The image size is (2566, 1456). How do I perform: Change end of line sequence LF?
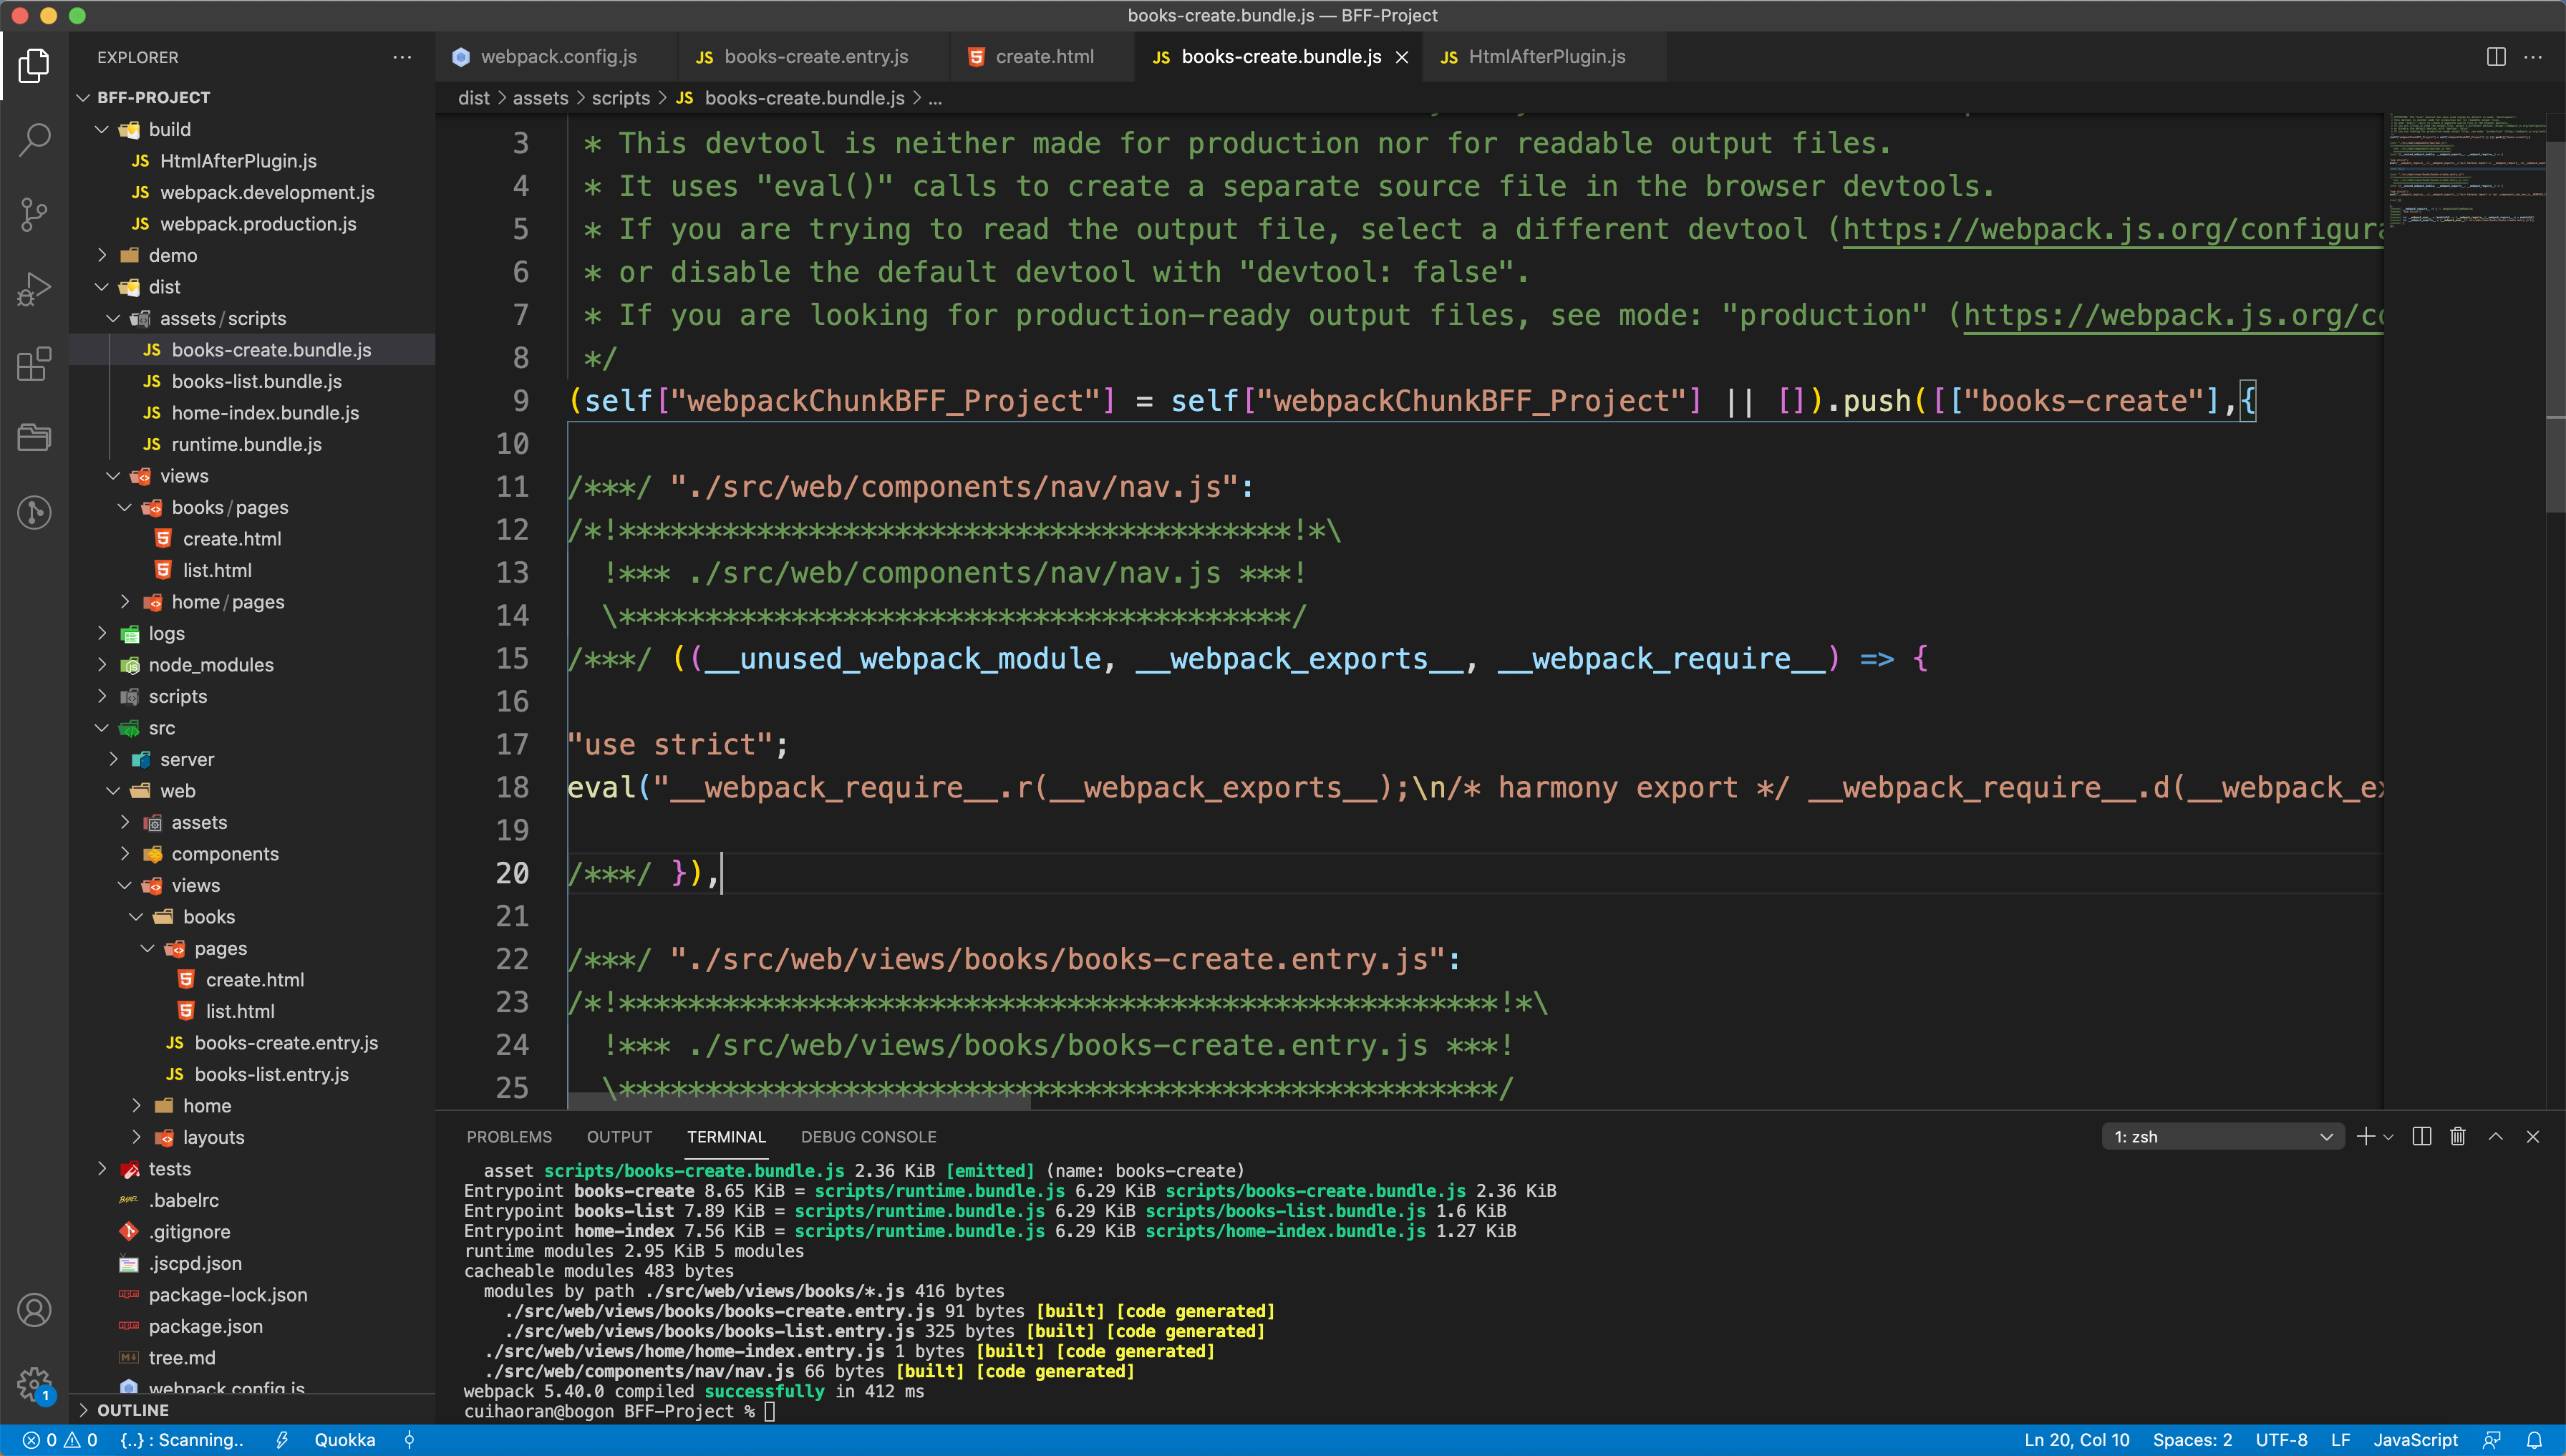click(2340, 1440)
